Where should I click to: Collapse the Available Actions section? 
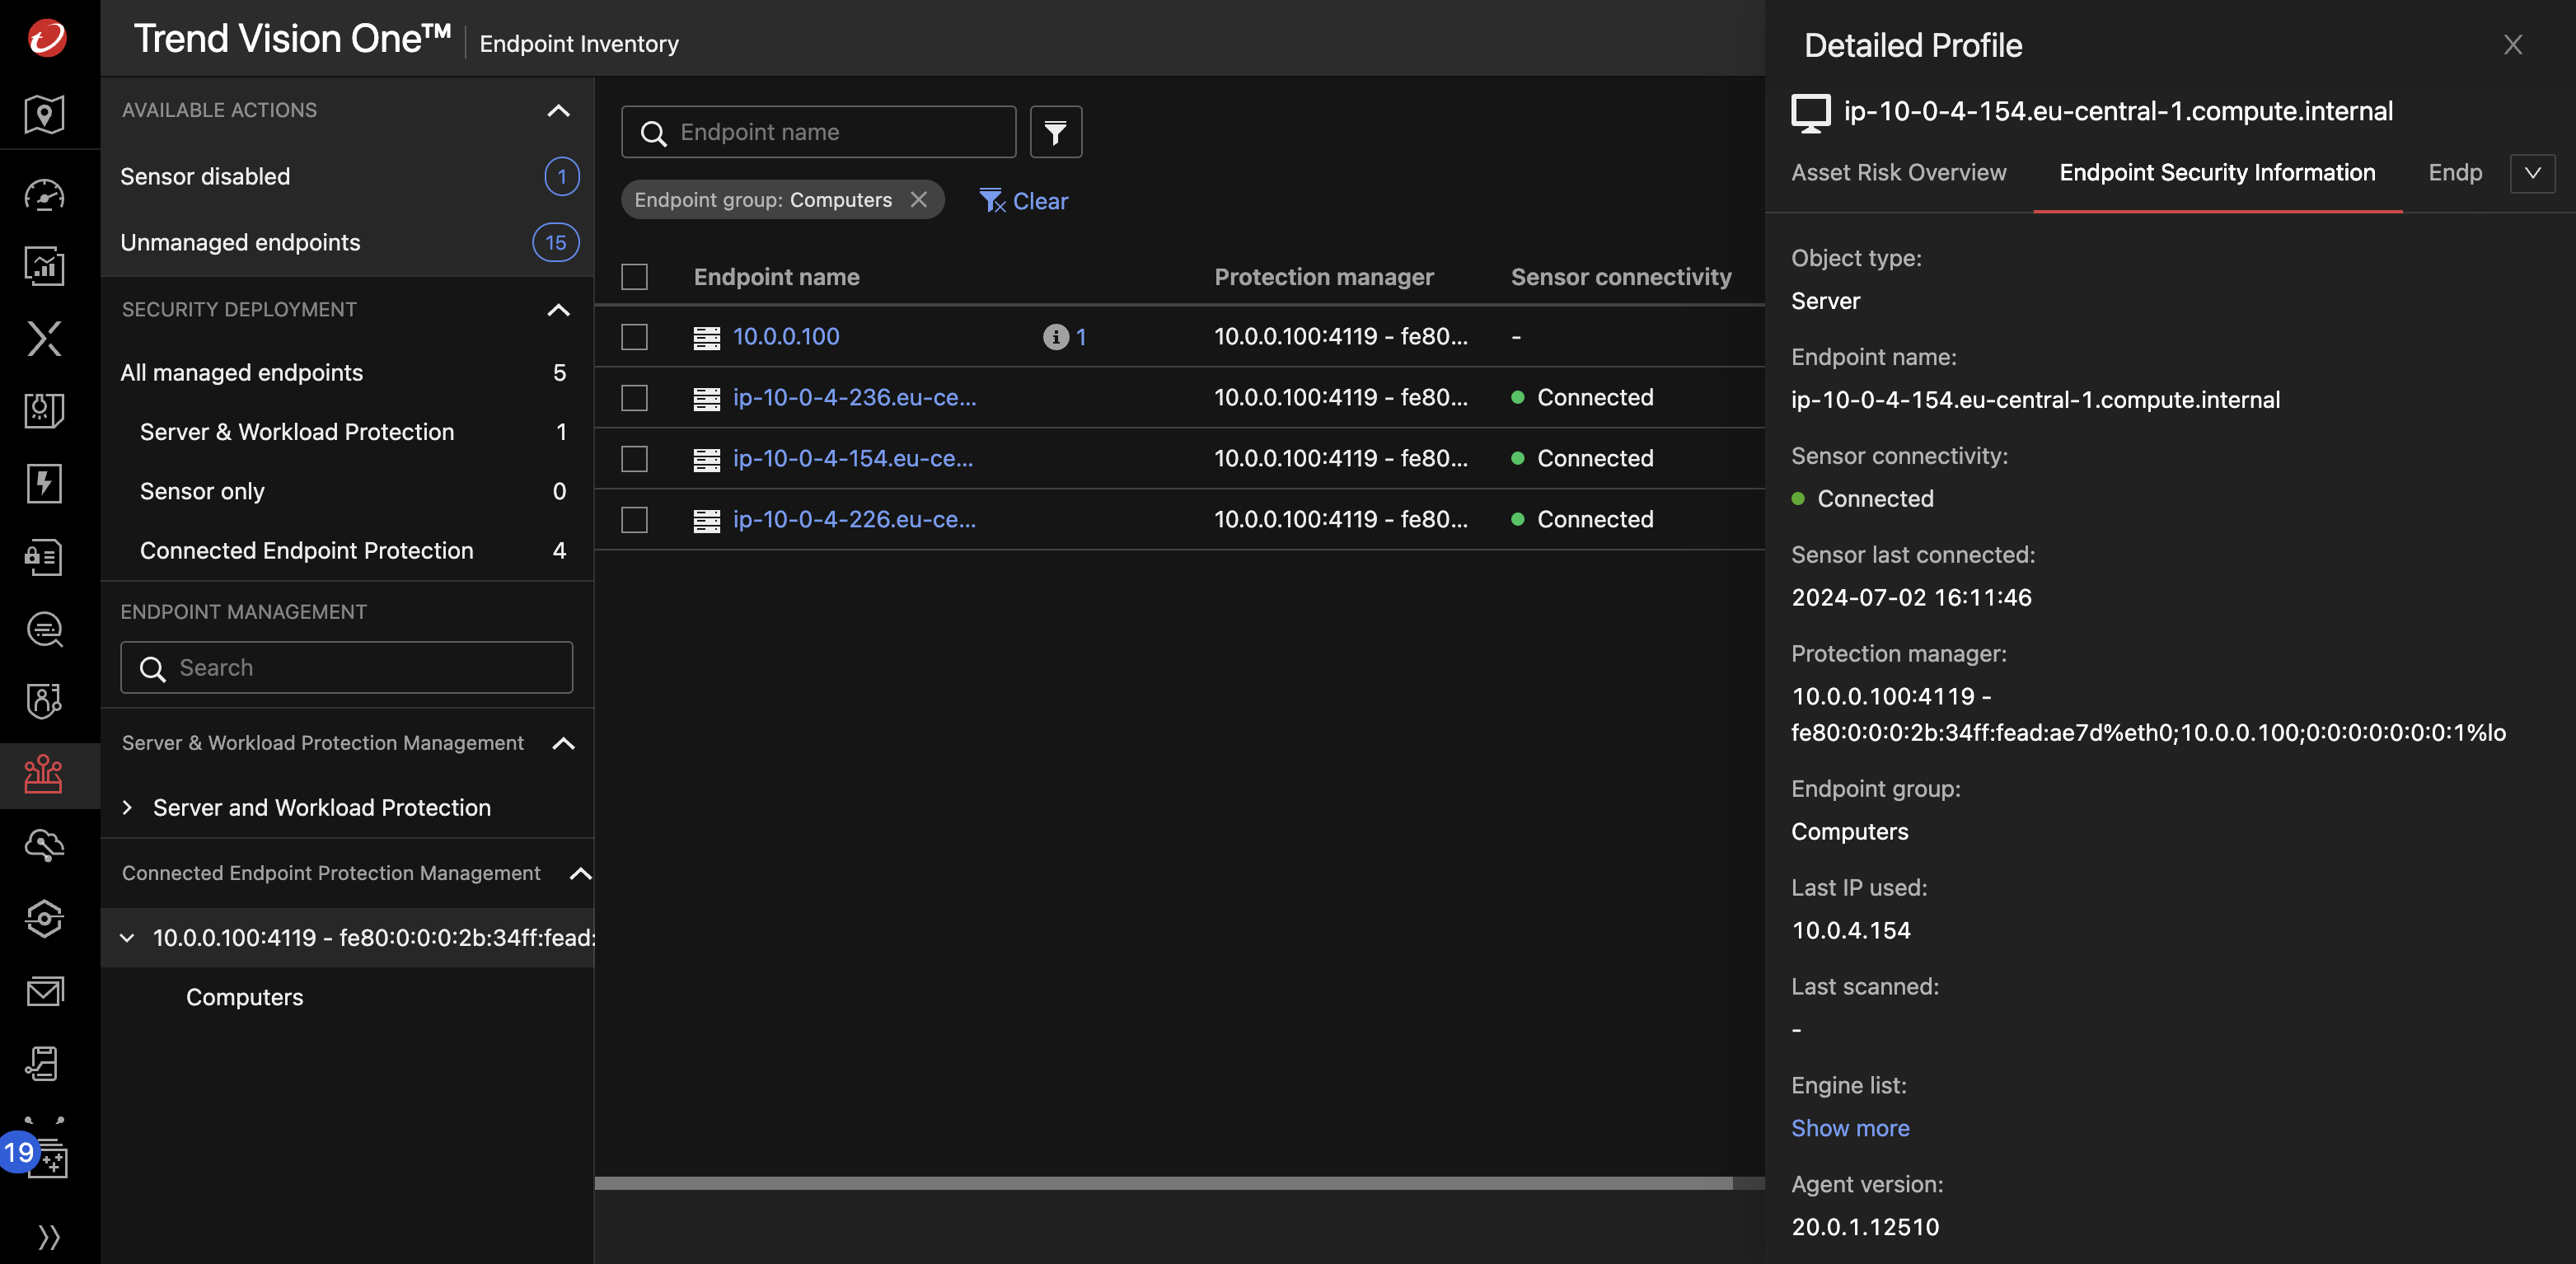click(x=558, y=111)
